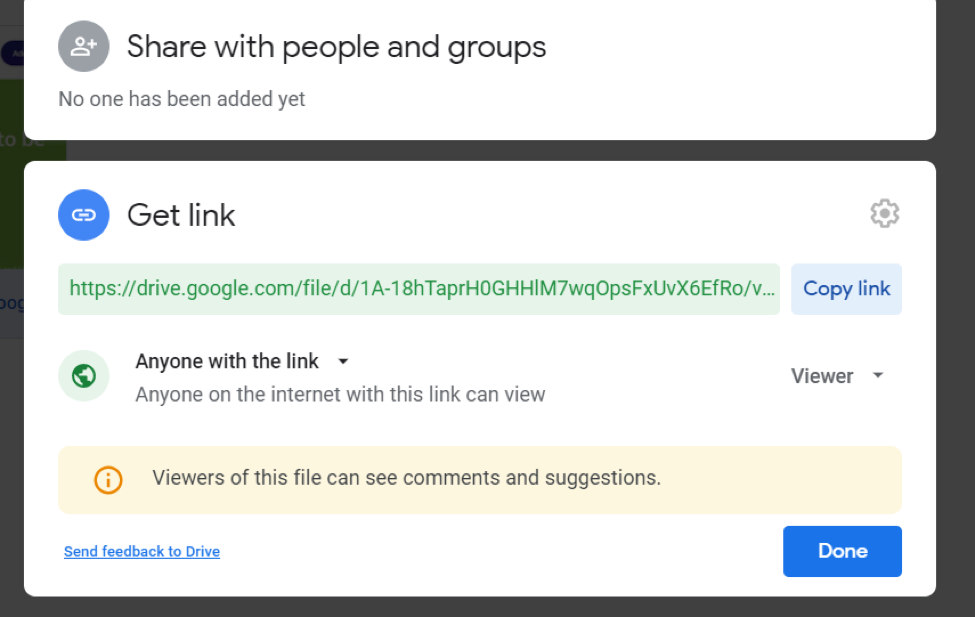
Task: Click the add-people icon in share section
Action: point(84,46)
